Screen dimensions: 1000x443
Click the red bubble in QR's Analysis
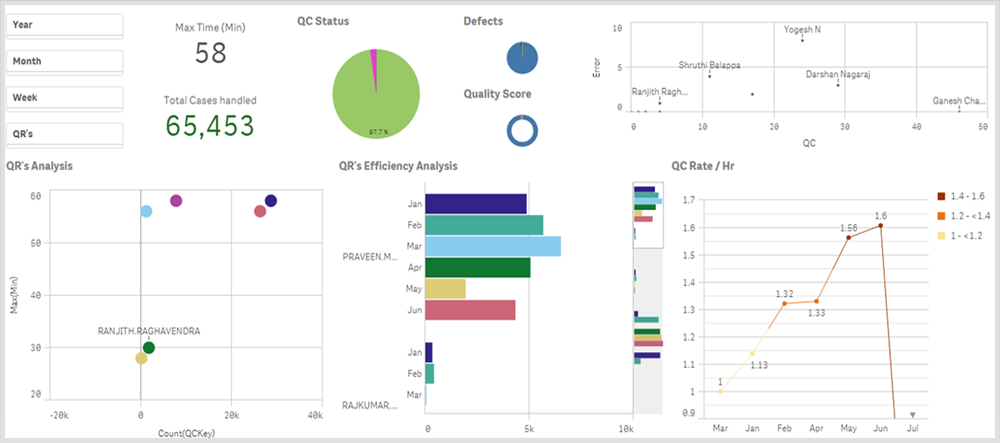tap(260, 211)
